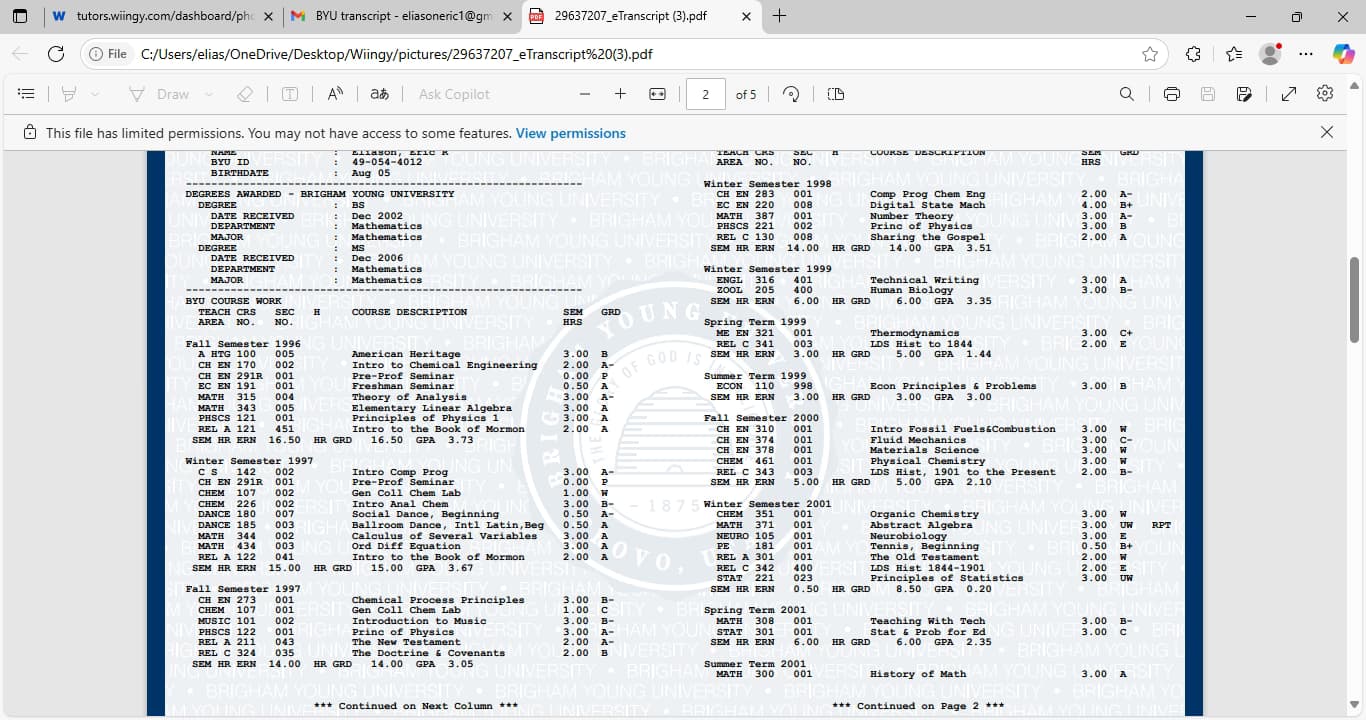
Task: Open the PDF search magnifier
Action: click(x=1127, y=94)
